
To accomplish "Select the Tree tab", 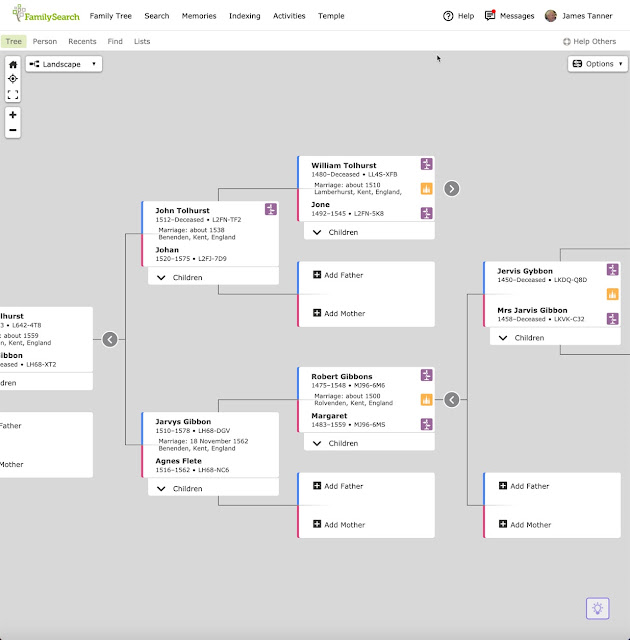I will pyautogui.click(x=13, y=41).
